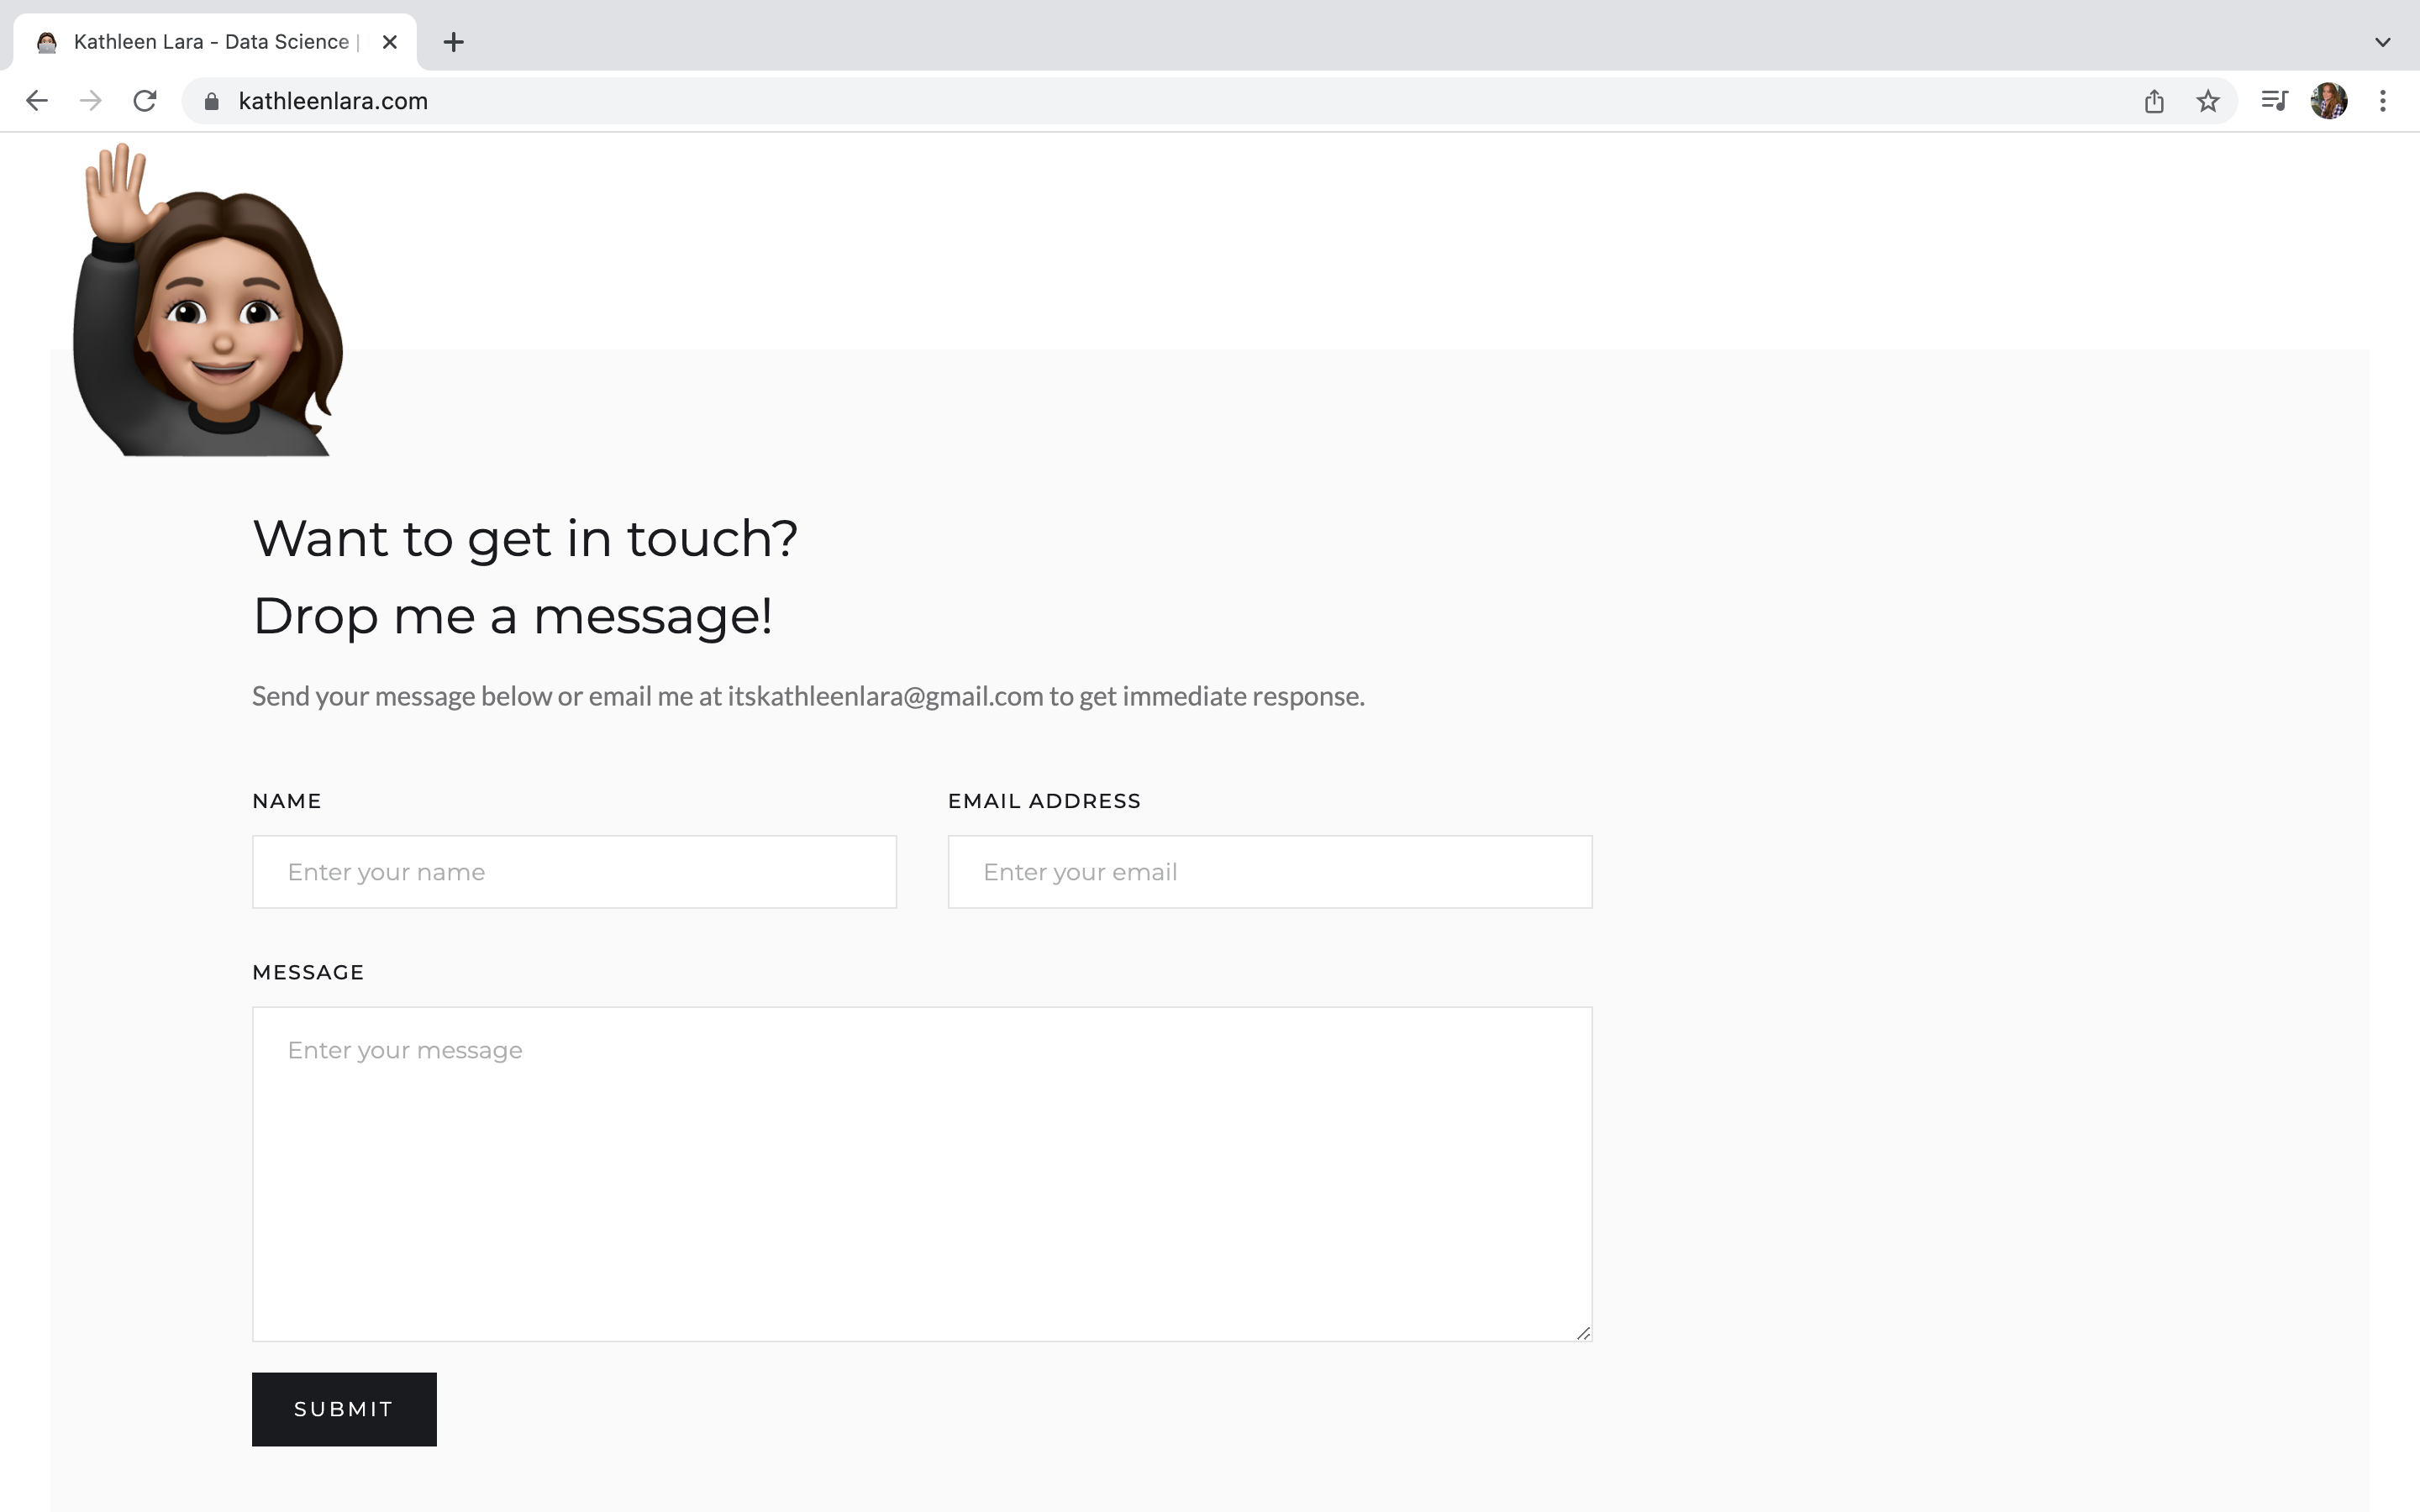Viewport: 2420px width, 1512px height.
Task: Reload the current page
Action: pos(145,101)
